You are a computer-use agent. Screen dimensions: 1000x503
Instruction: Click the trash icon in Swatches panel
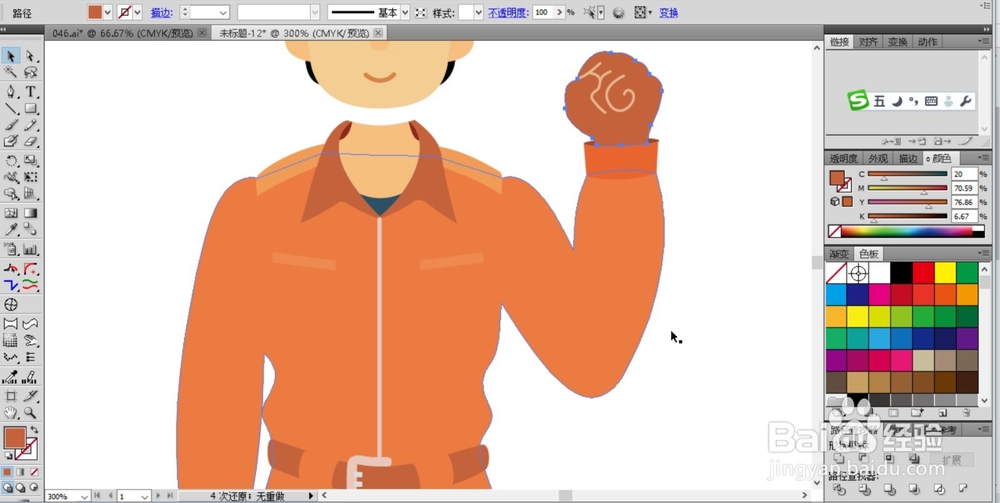pos(966,412)
